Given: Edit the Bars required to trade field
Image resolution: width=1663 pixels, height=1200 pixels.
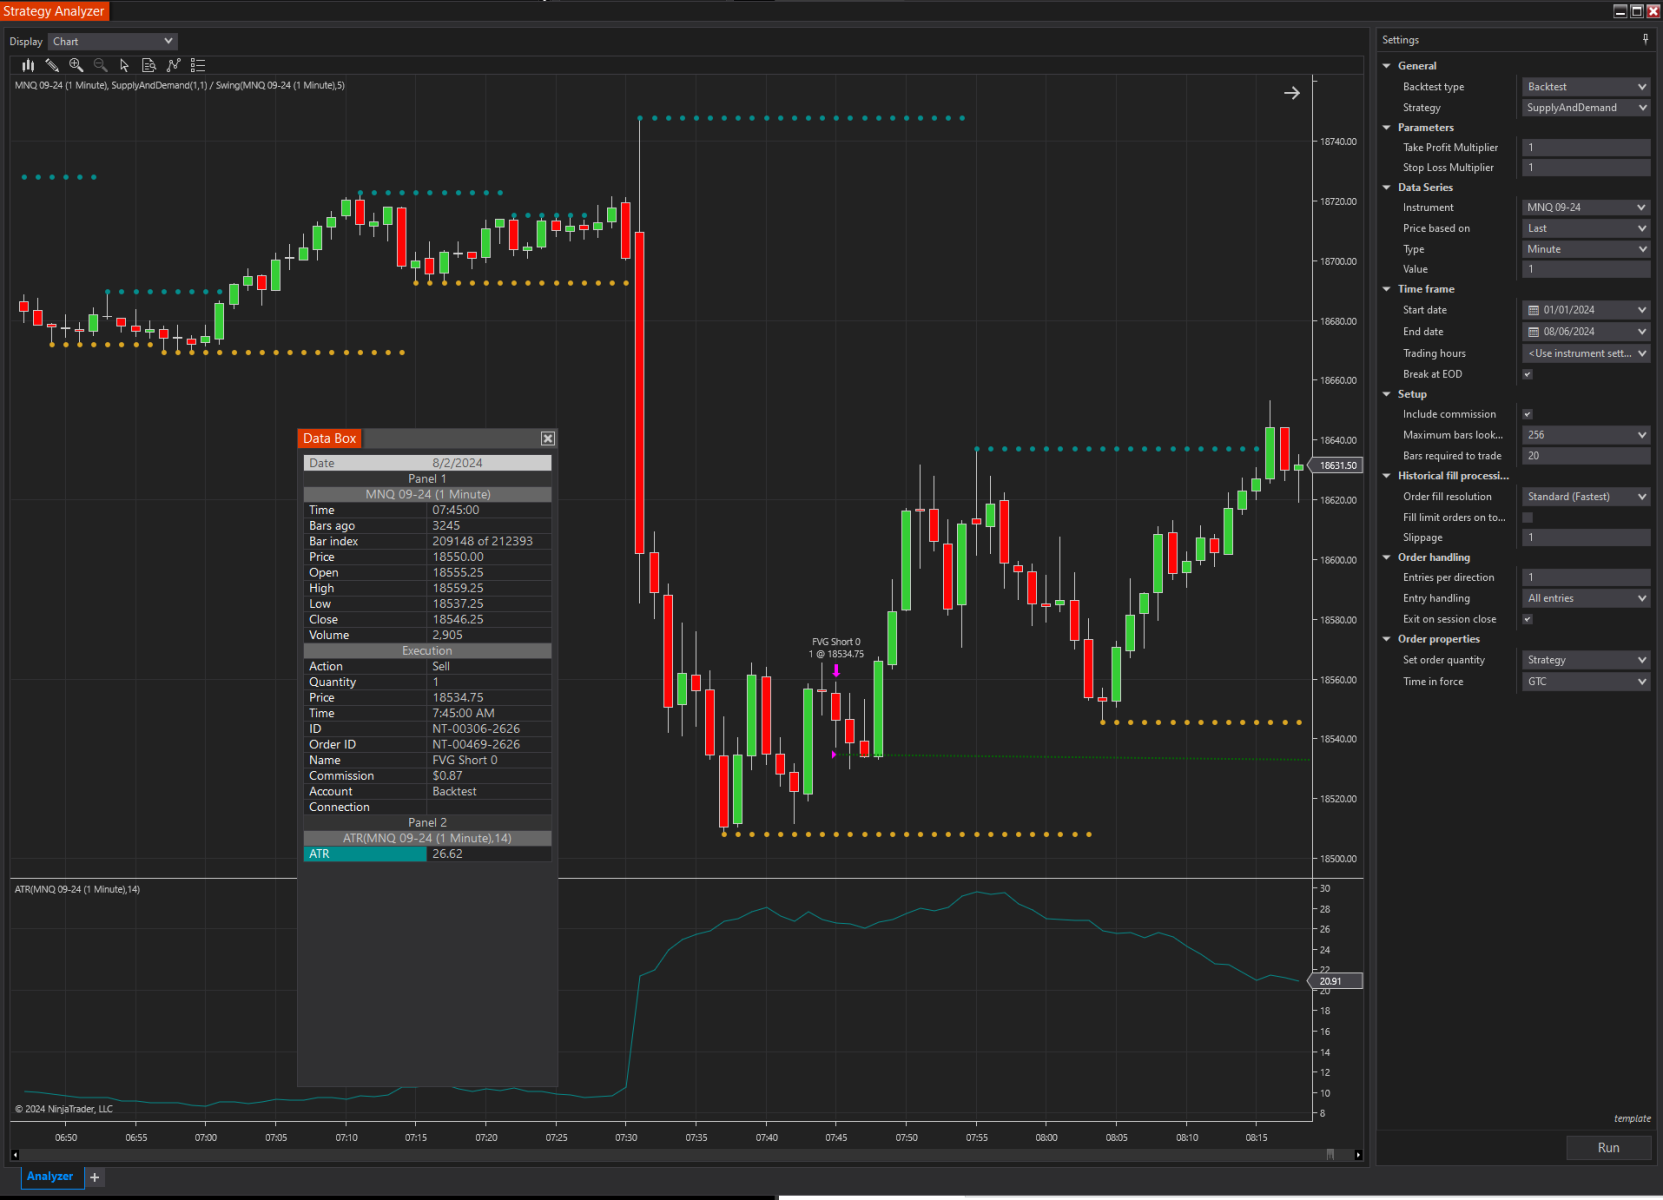Looking at the screenshot, I should click(x=1586, y=457).
